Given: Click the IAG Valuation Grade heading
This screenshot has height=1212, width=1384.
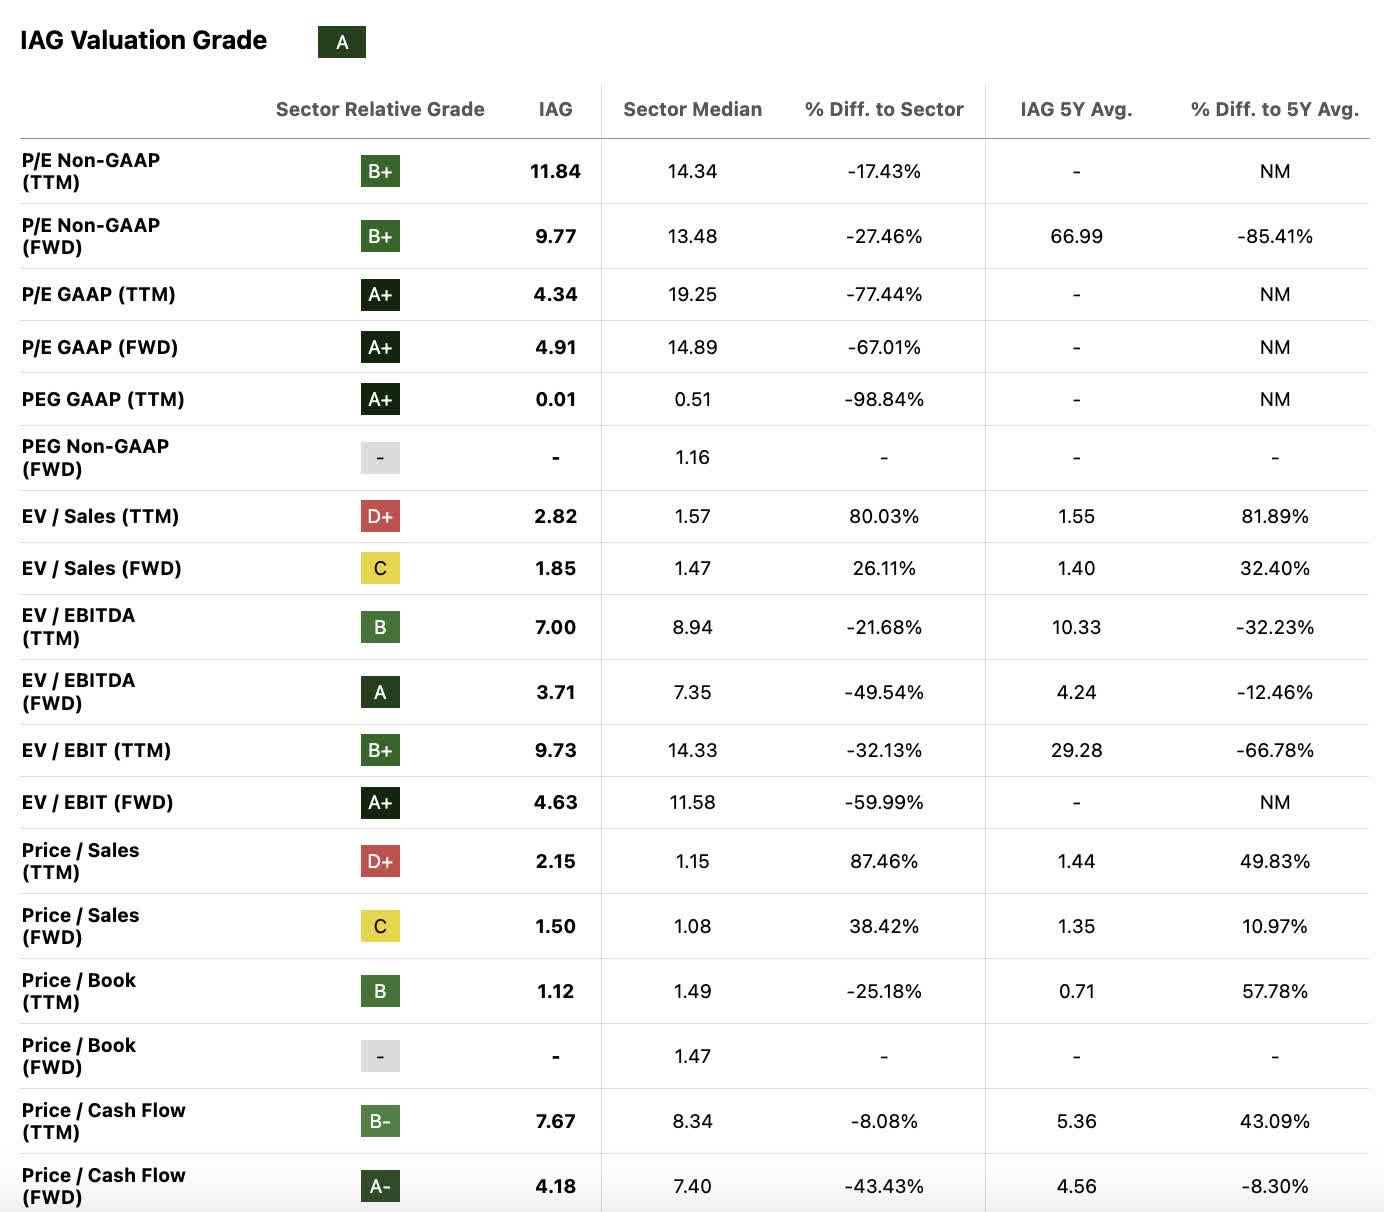Looking at the screenshot, I should pyautogui.click(x=144, y=40).
